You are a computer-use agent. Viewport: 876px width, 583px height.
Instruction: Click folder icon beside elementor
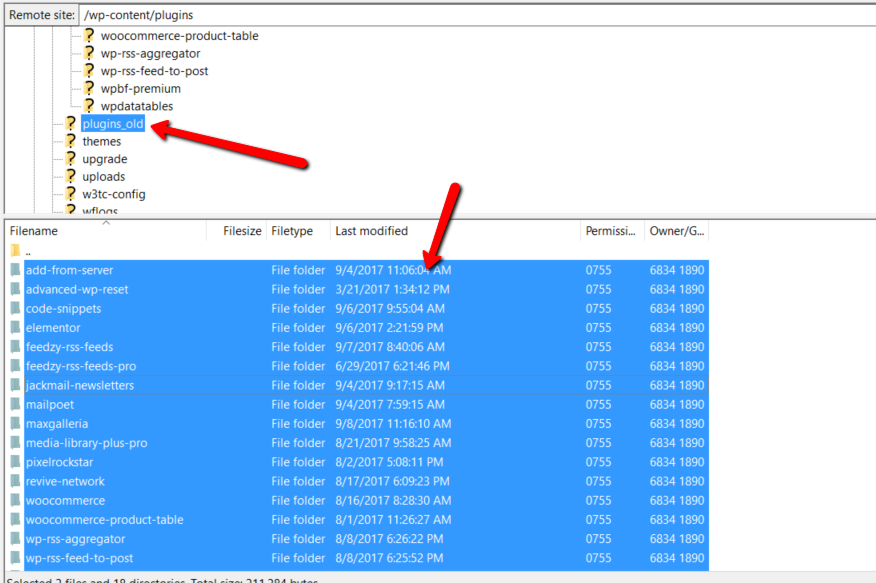coord(15,328)
